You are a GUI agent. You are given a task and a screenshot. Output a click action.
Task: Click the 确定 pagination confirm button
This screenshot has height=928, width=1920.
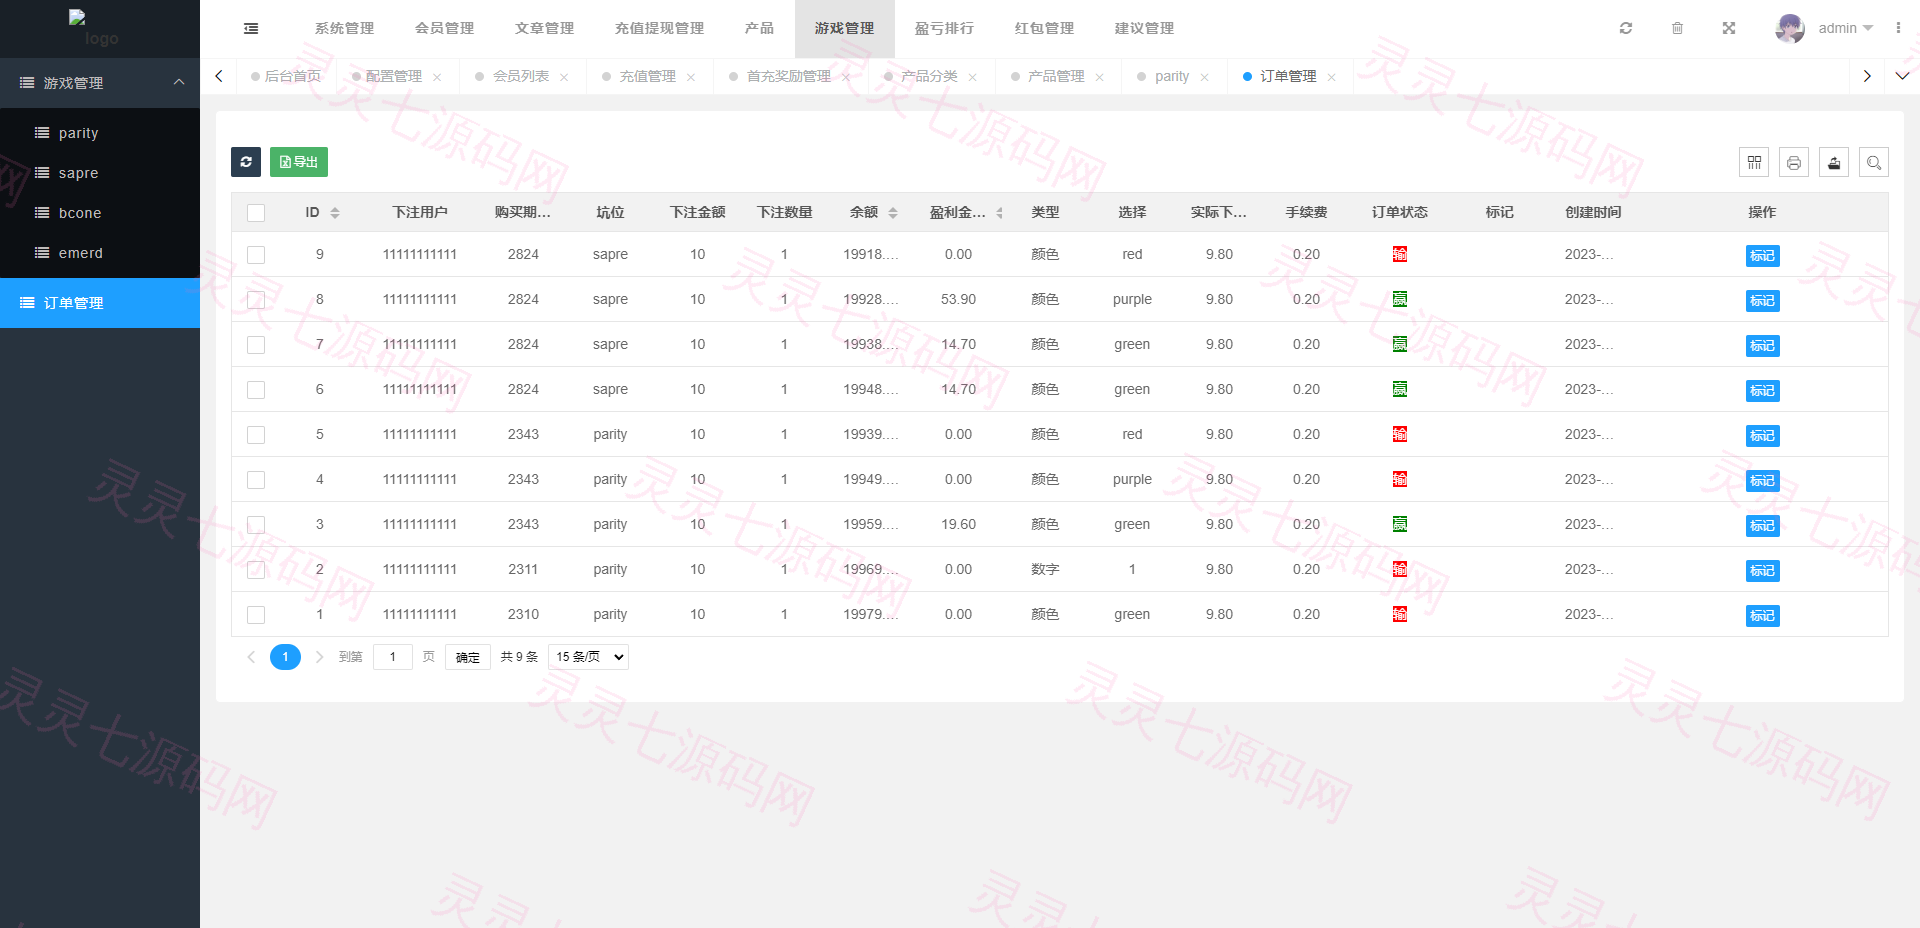click(468, 657)
